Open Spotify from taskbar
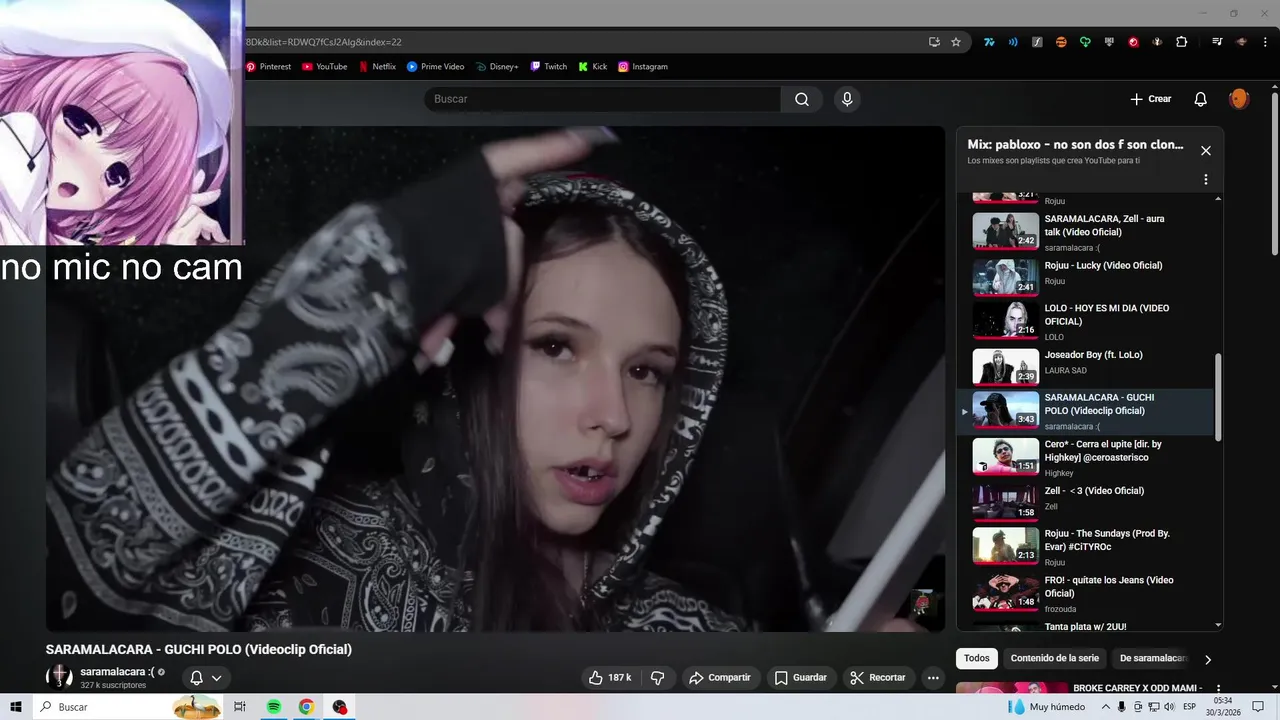The image size is (1280, 720). [x=274, y=707]
